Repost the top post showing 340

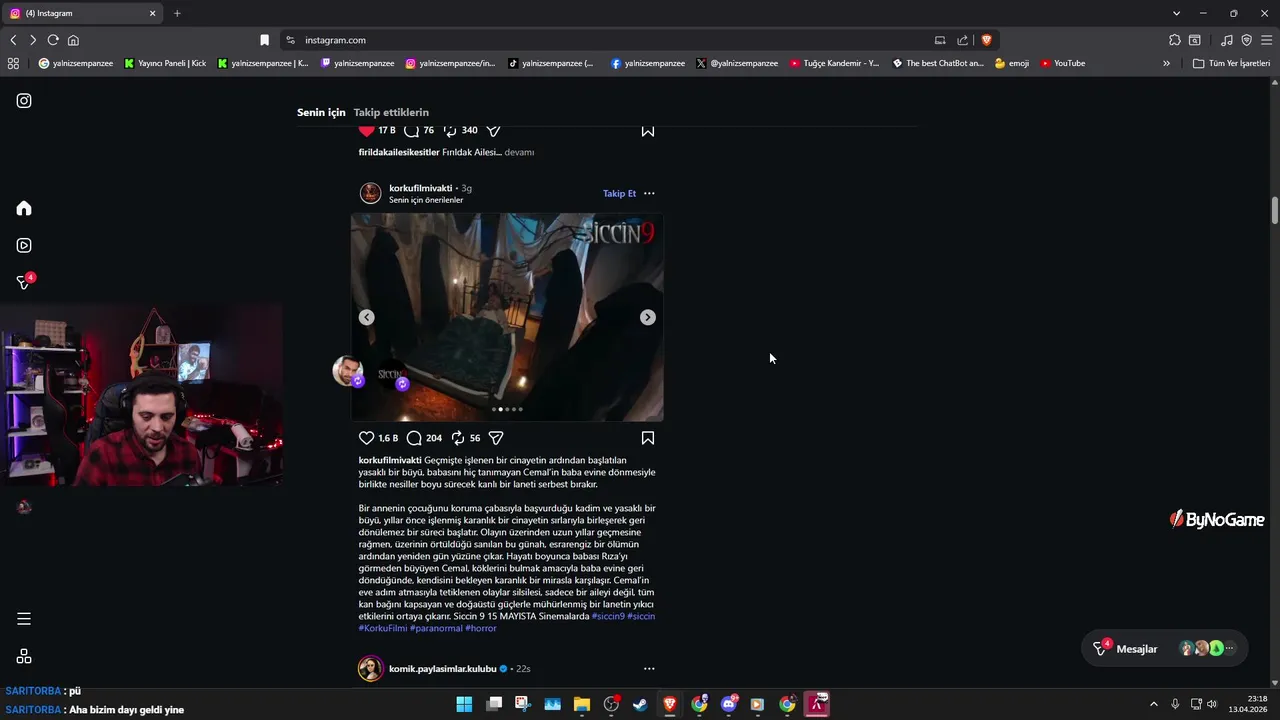point(450,130)
